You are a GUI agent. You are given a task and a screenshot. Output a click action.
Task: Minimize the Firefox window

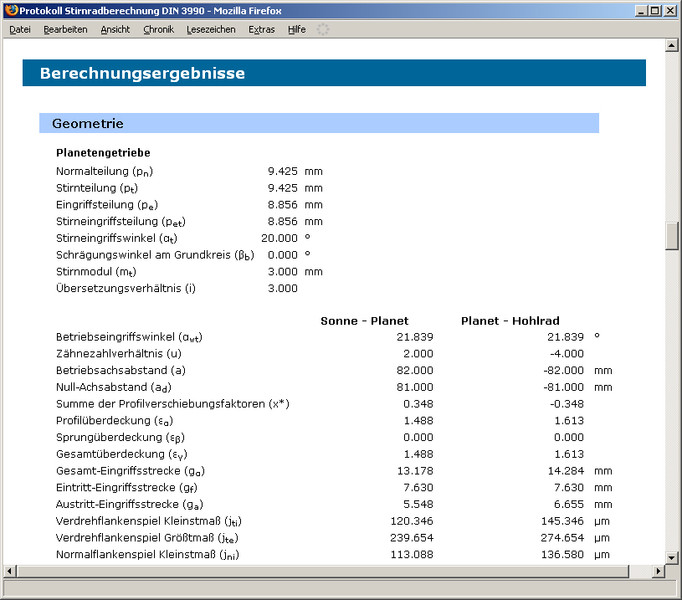pos(638,10)
